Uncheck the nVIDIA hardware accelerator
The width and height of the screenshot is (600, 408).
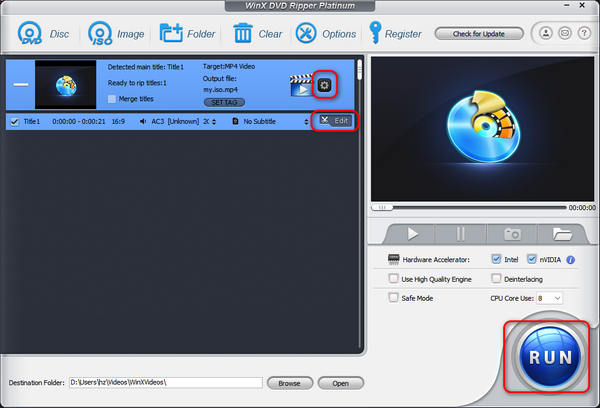coord(532,259)
